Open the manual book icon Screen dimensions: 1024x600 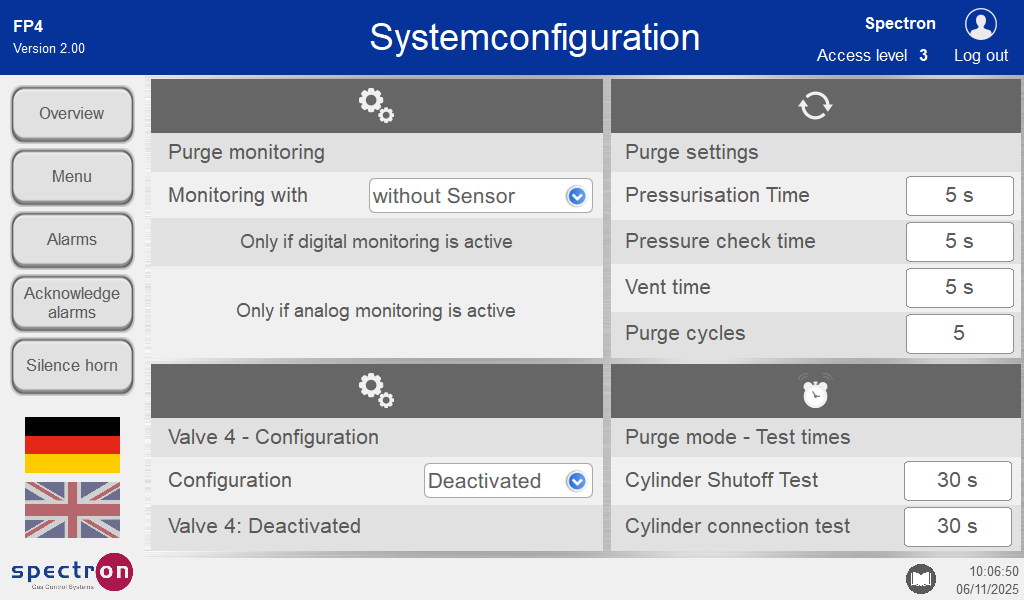click(x=920, y=578)
